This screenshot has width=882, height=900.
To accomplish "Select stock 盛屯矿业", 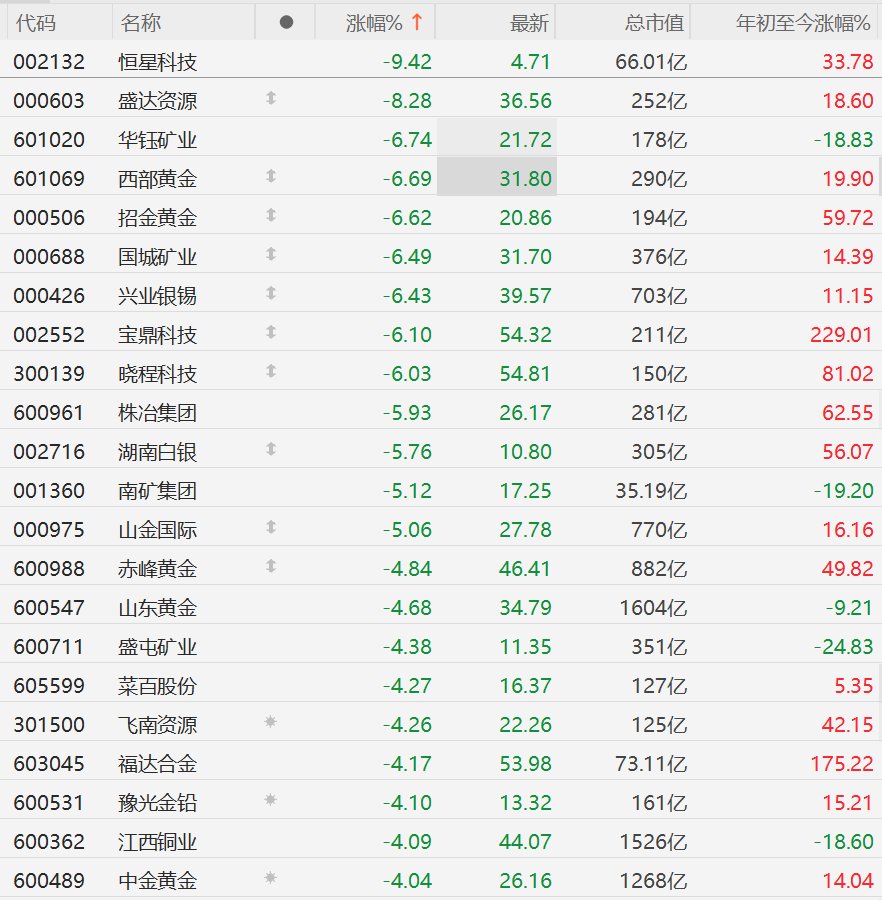I will pos(157,647).
